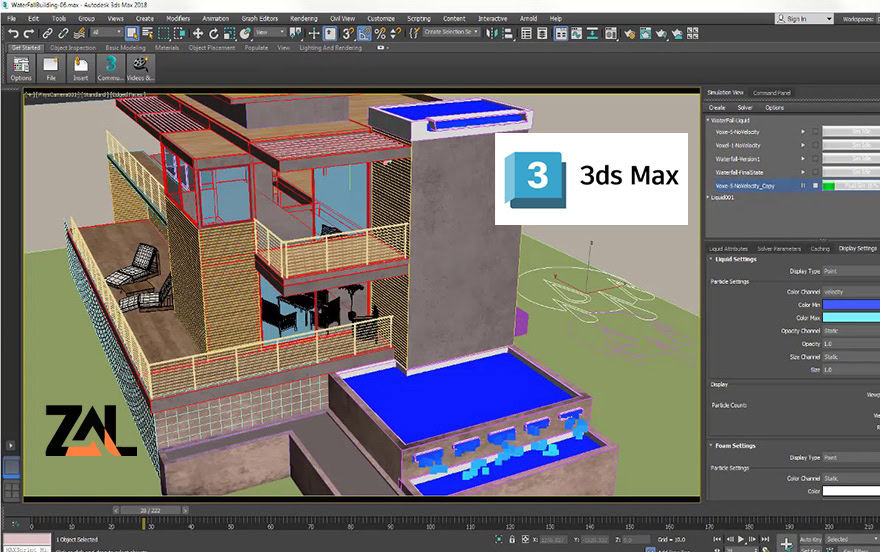
Task: Tick the checkbox for Waterfall-Version1
Action: pos(815,159)
